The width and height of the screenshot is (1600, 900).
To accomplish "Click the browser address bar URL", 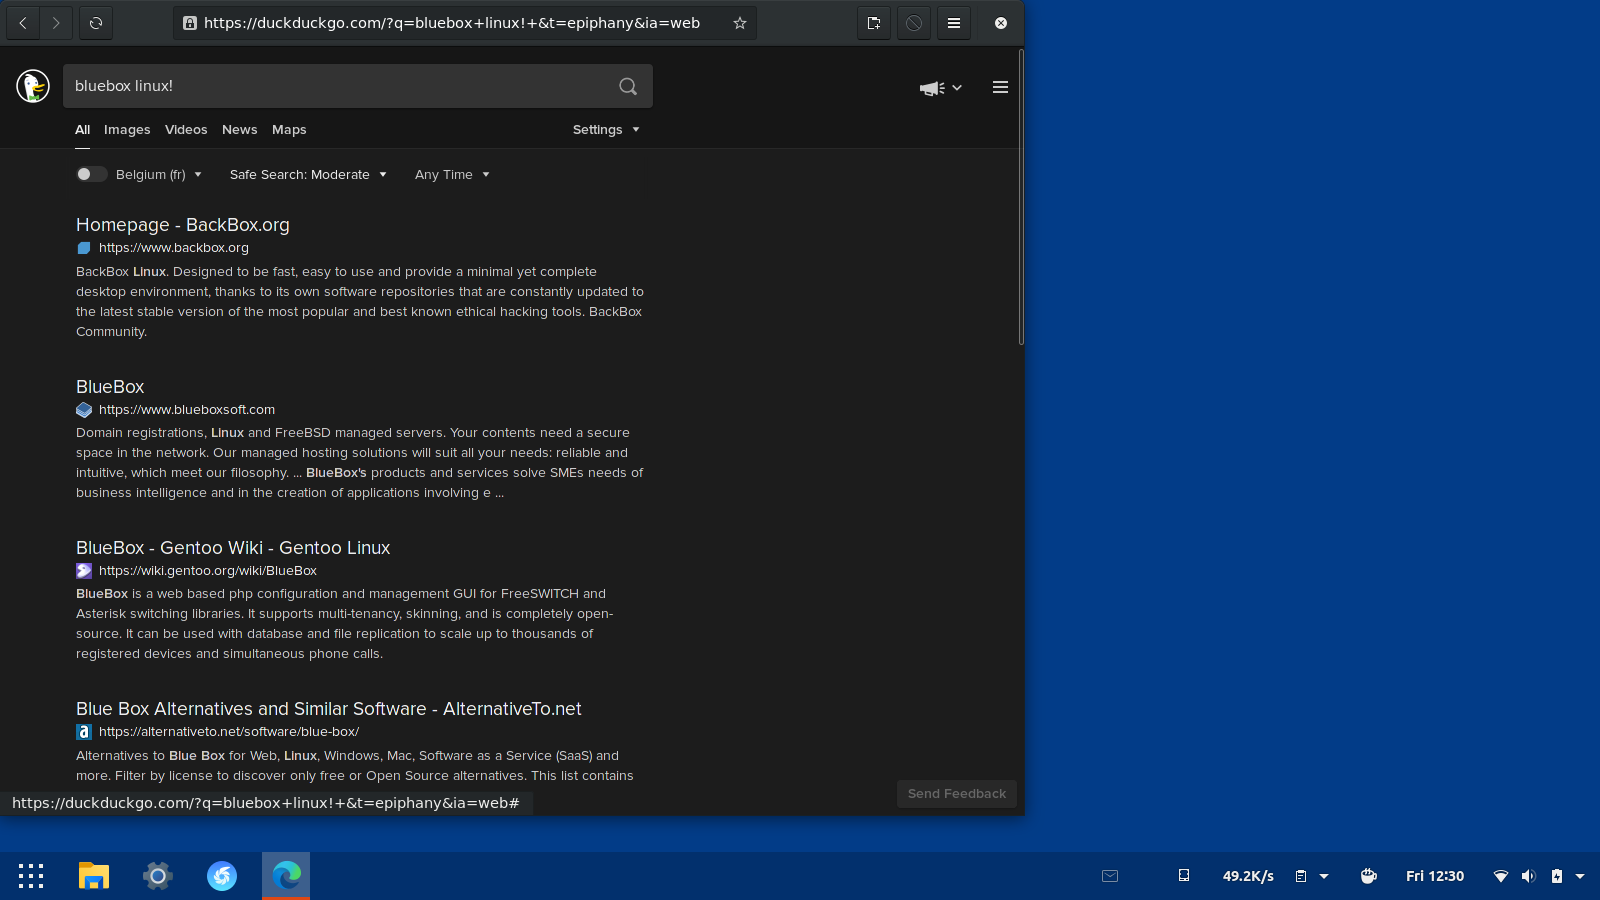I will point(452,23).
